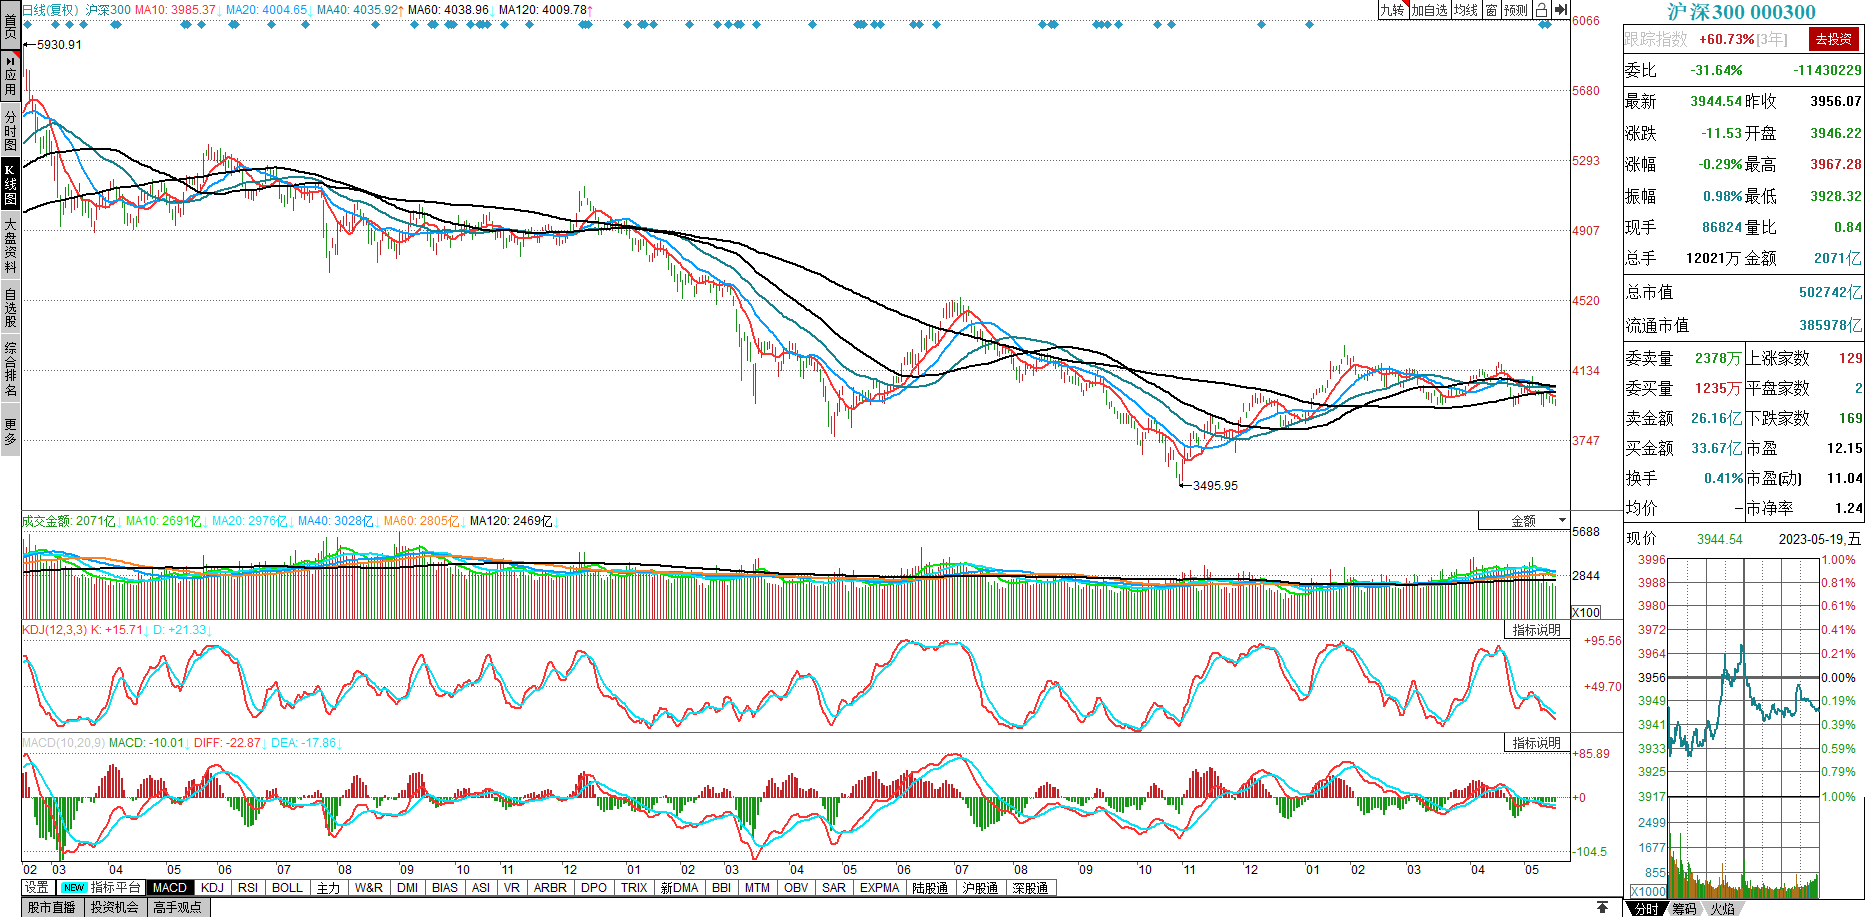The image size is (1865, 917).
Task: Click the X1000 volume scale box
Action: [x=1648, y=891]
